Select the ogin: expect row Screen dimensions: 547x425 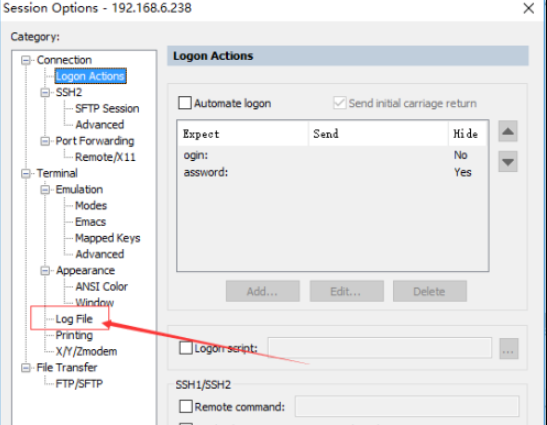pos(332,155)
